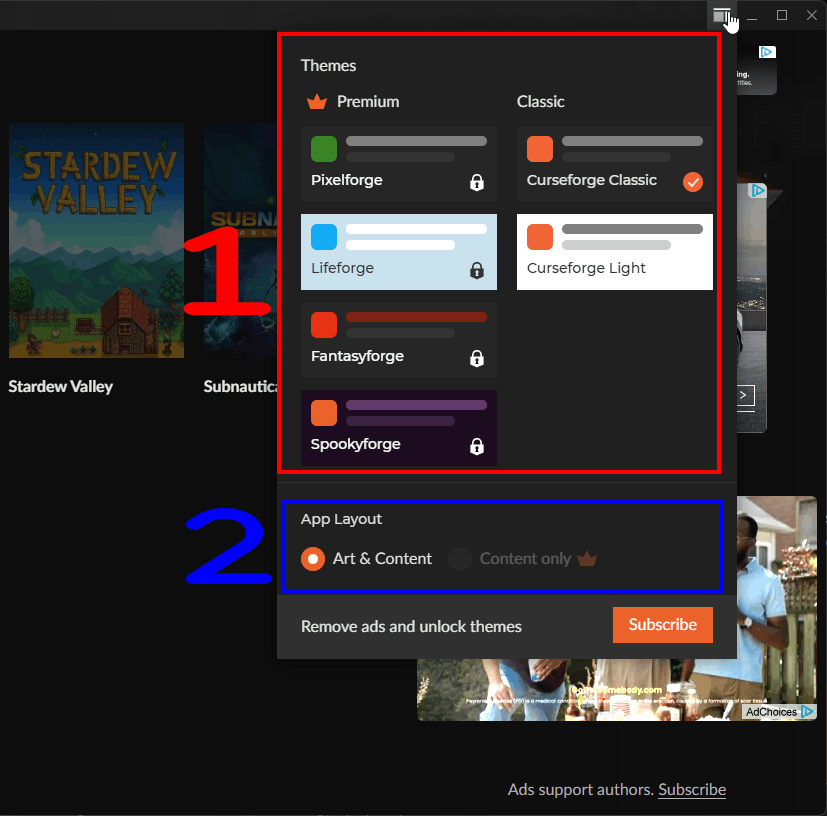
Task: Click the green swatch on Pixelforge
Action: [x=324, y=149]
